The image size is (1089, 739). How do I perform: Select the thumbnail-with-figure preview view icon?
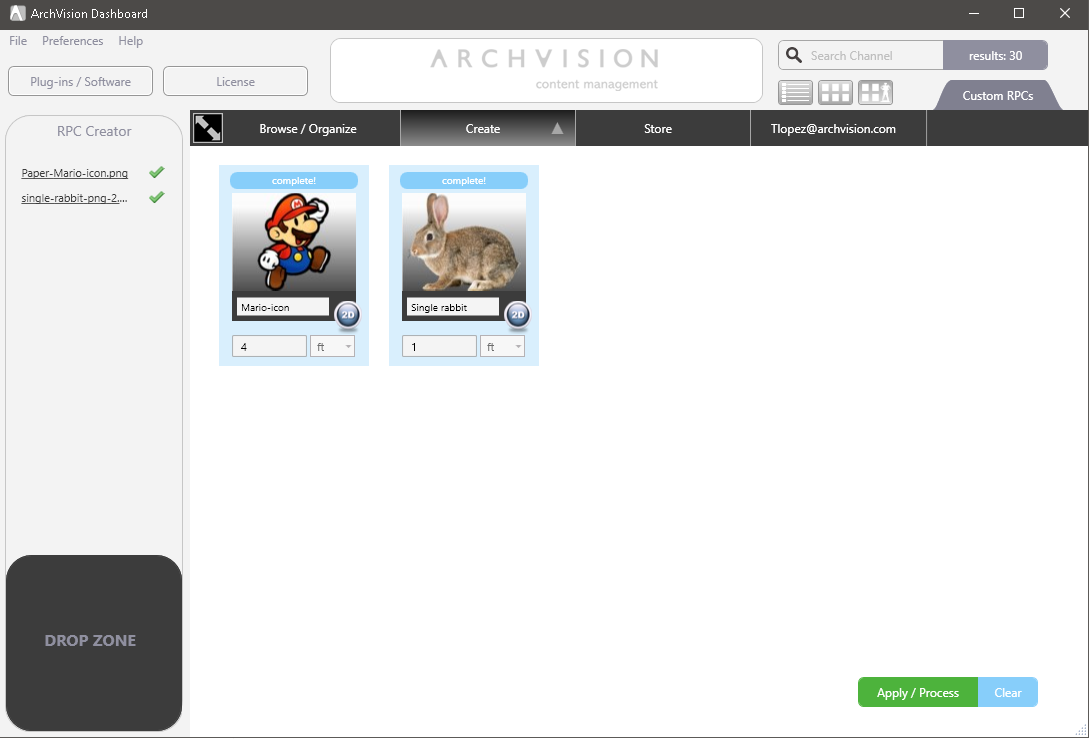click(875, 92)
